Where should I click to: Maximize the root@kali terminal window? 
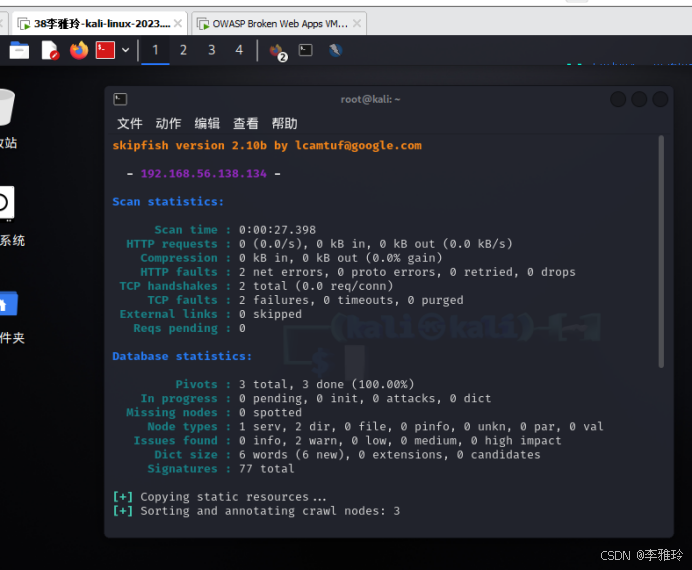[639, 99]
